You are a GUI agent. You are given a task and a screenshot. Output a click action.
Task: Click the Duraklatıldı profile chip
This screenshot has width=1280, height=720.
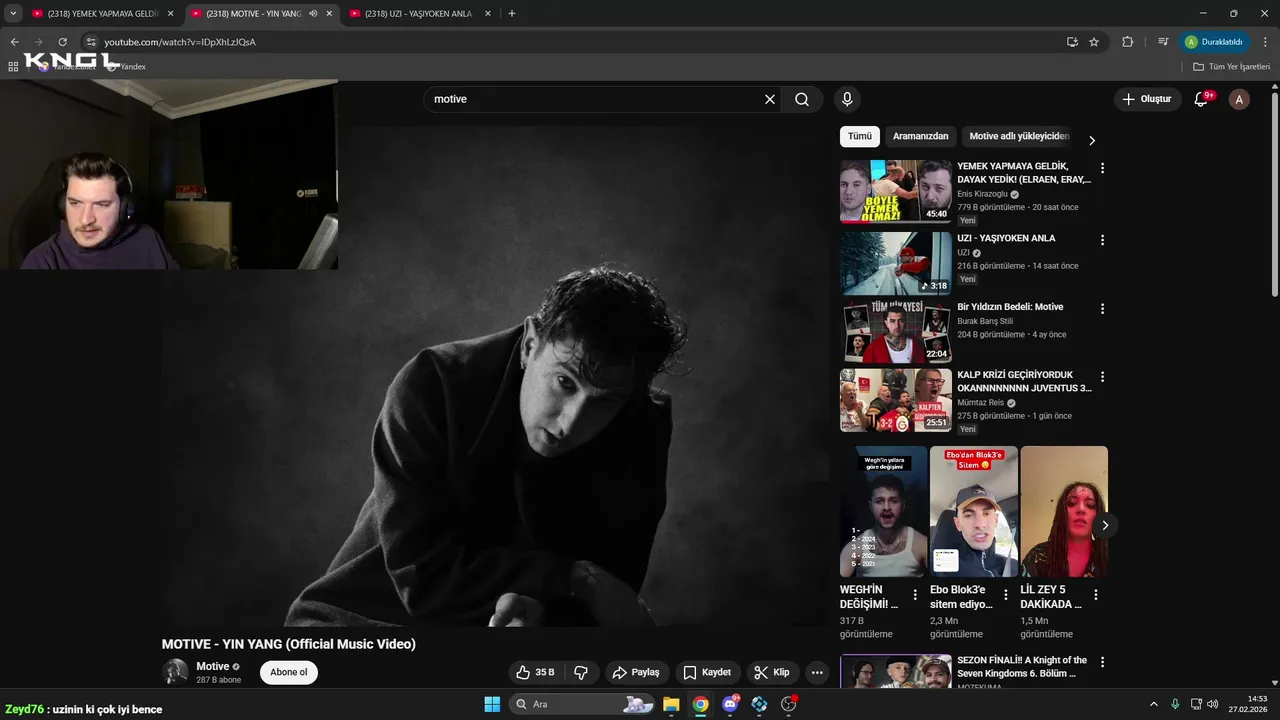[x=1215, y=42]
